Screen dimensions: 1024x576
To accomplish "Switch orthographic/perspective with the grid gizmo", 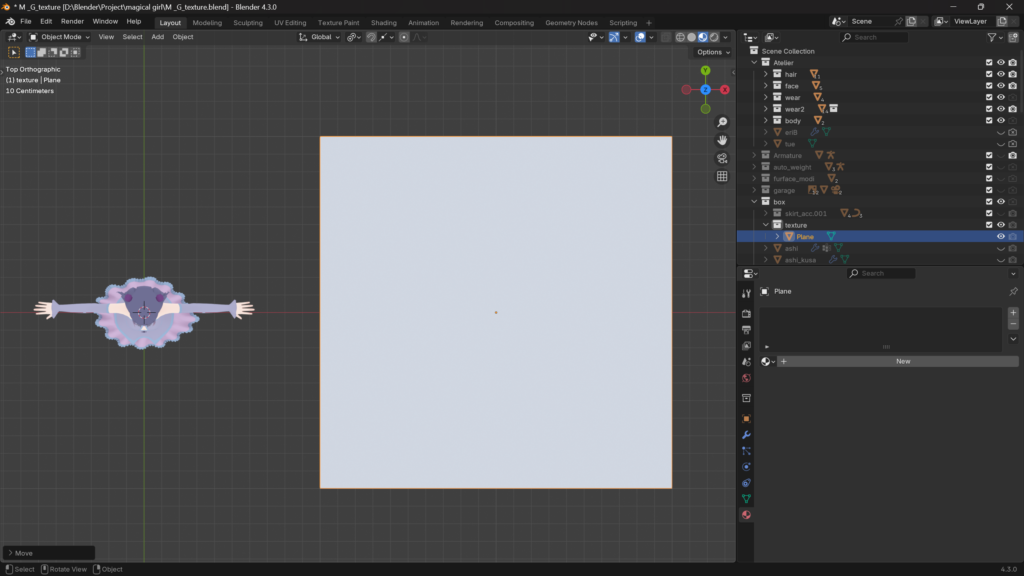I will point(722,176).
